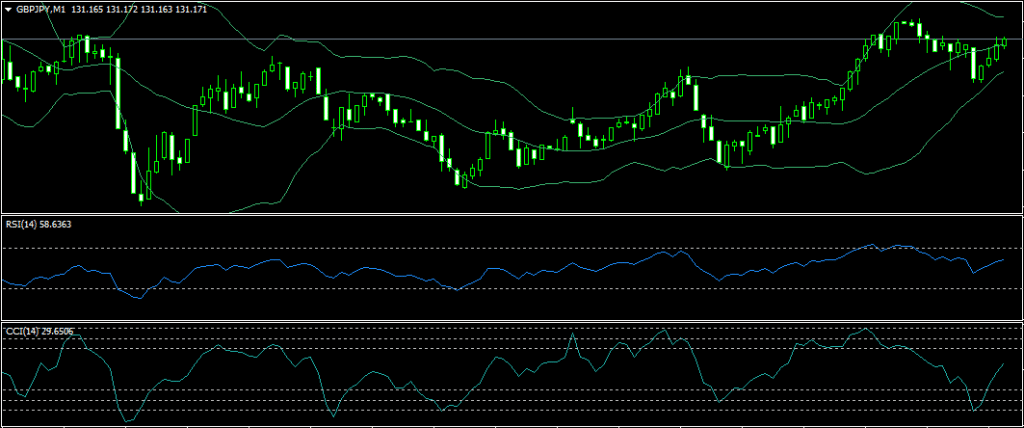
Task: Click the horizontal gray price line
Action: click(x=500, y=39)
